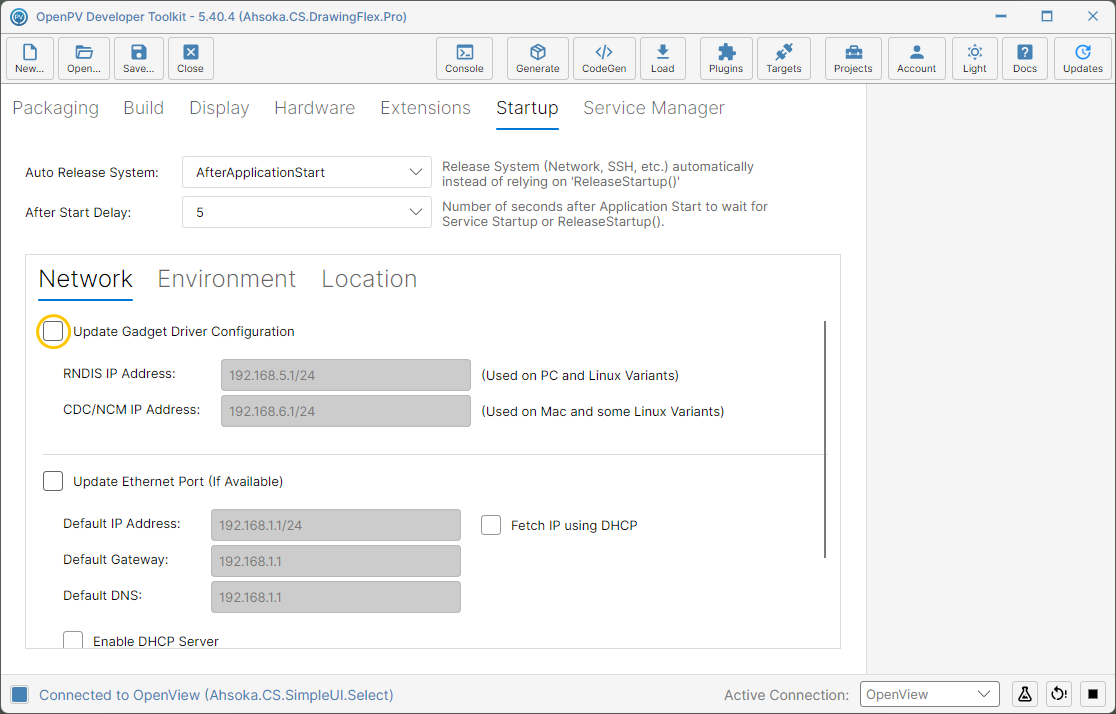This screenshot has height=714, width=1116.
Task: Maximize the OpenPV window
Action: tap(1047, 16)
